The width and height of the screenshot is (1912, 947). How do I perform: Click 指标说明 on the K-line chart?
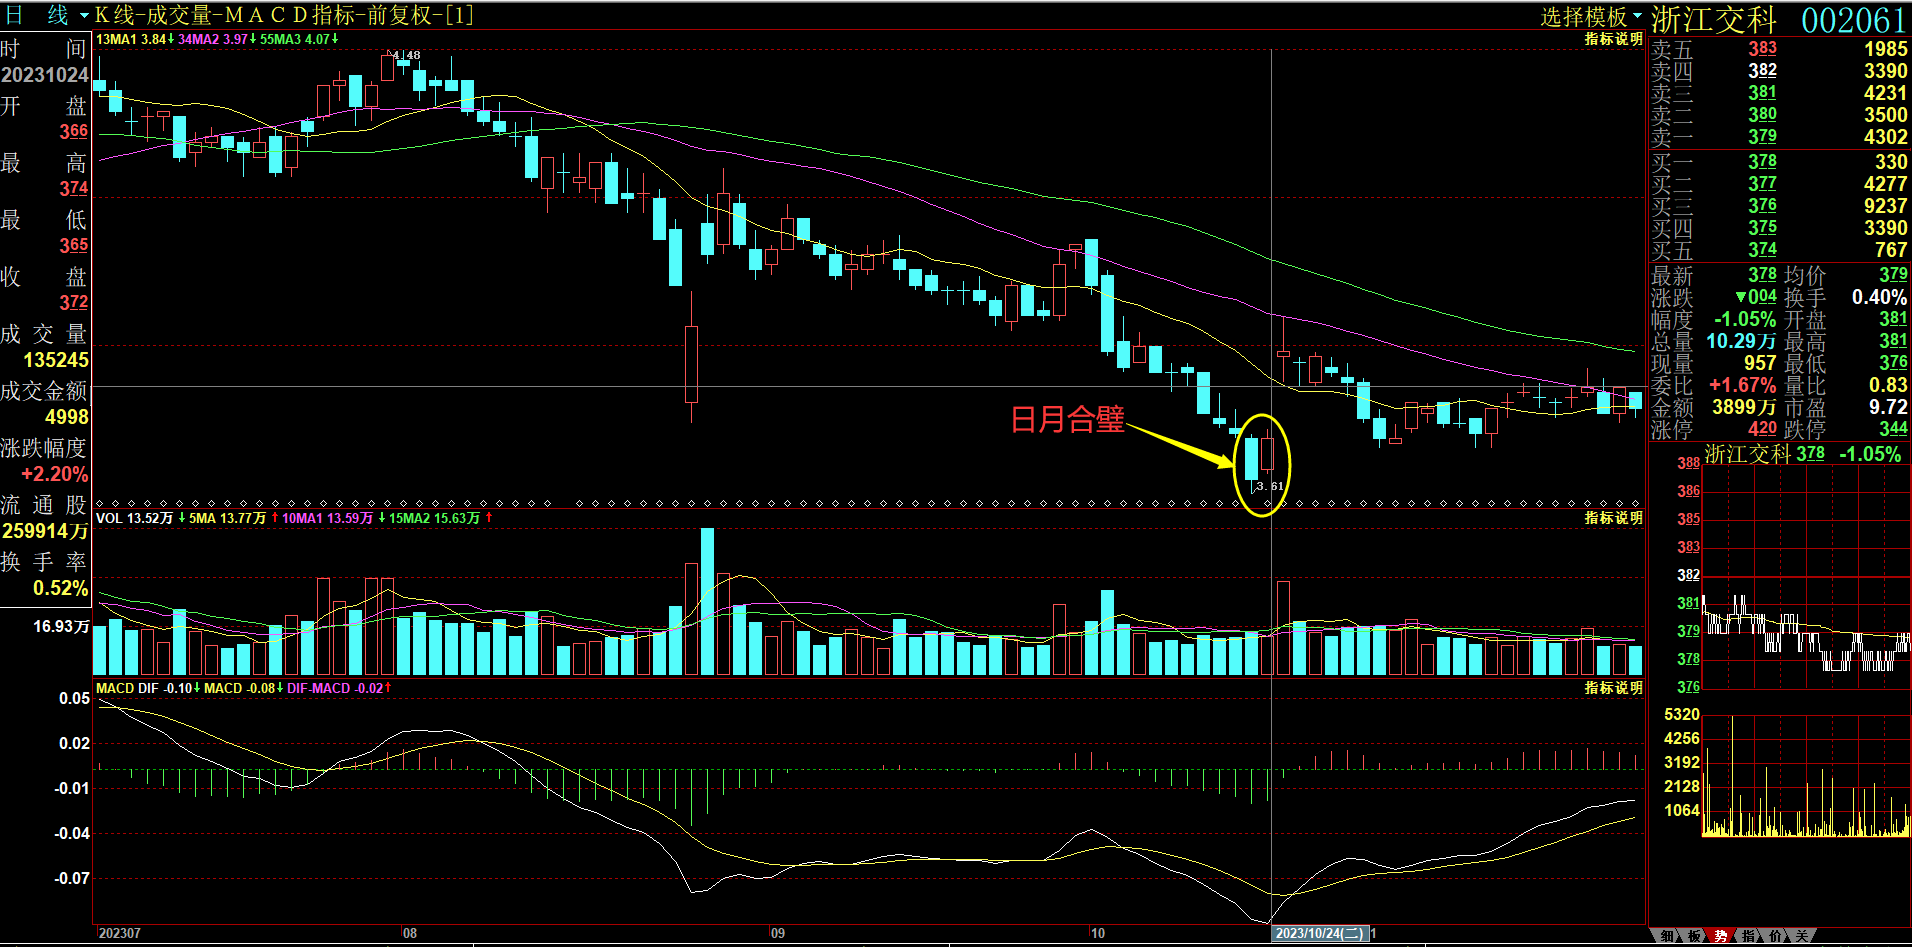tap(1613, 39)
